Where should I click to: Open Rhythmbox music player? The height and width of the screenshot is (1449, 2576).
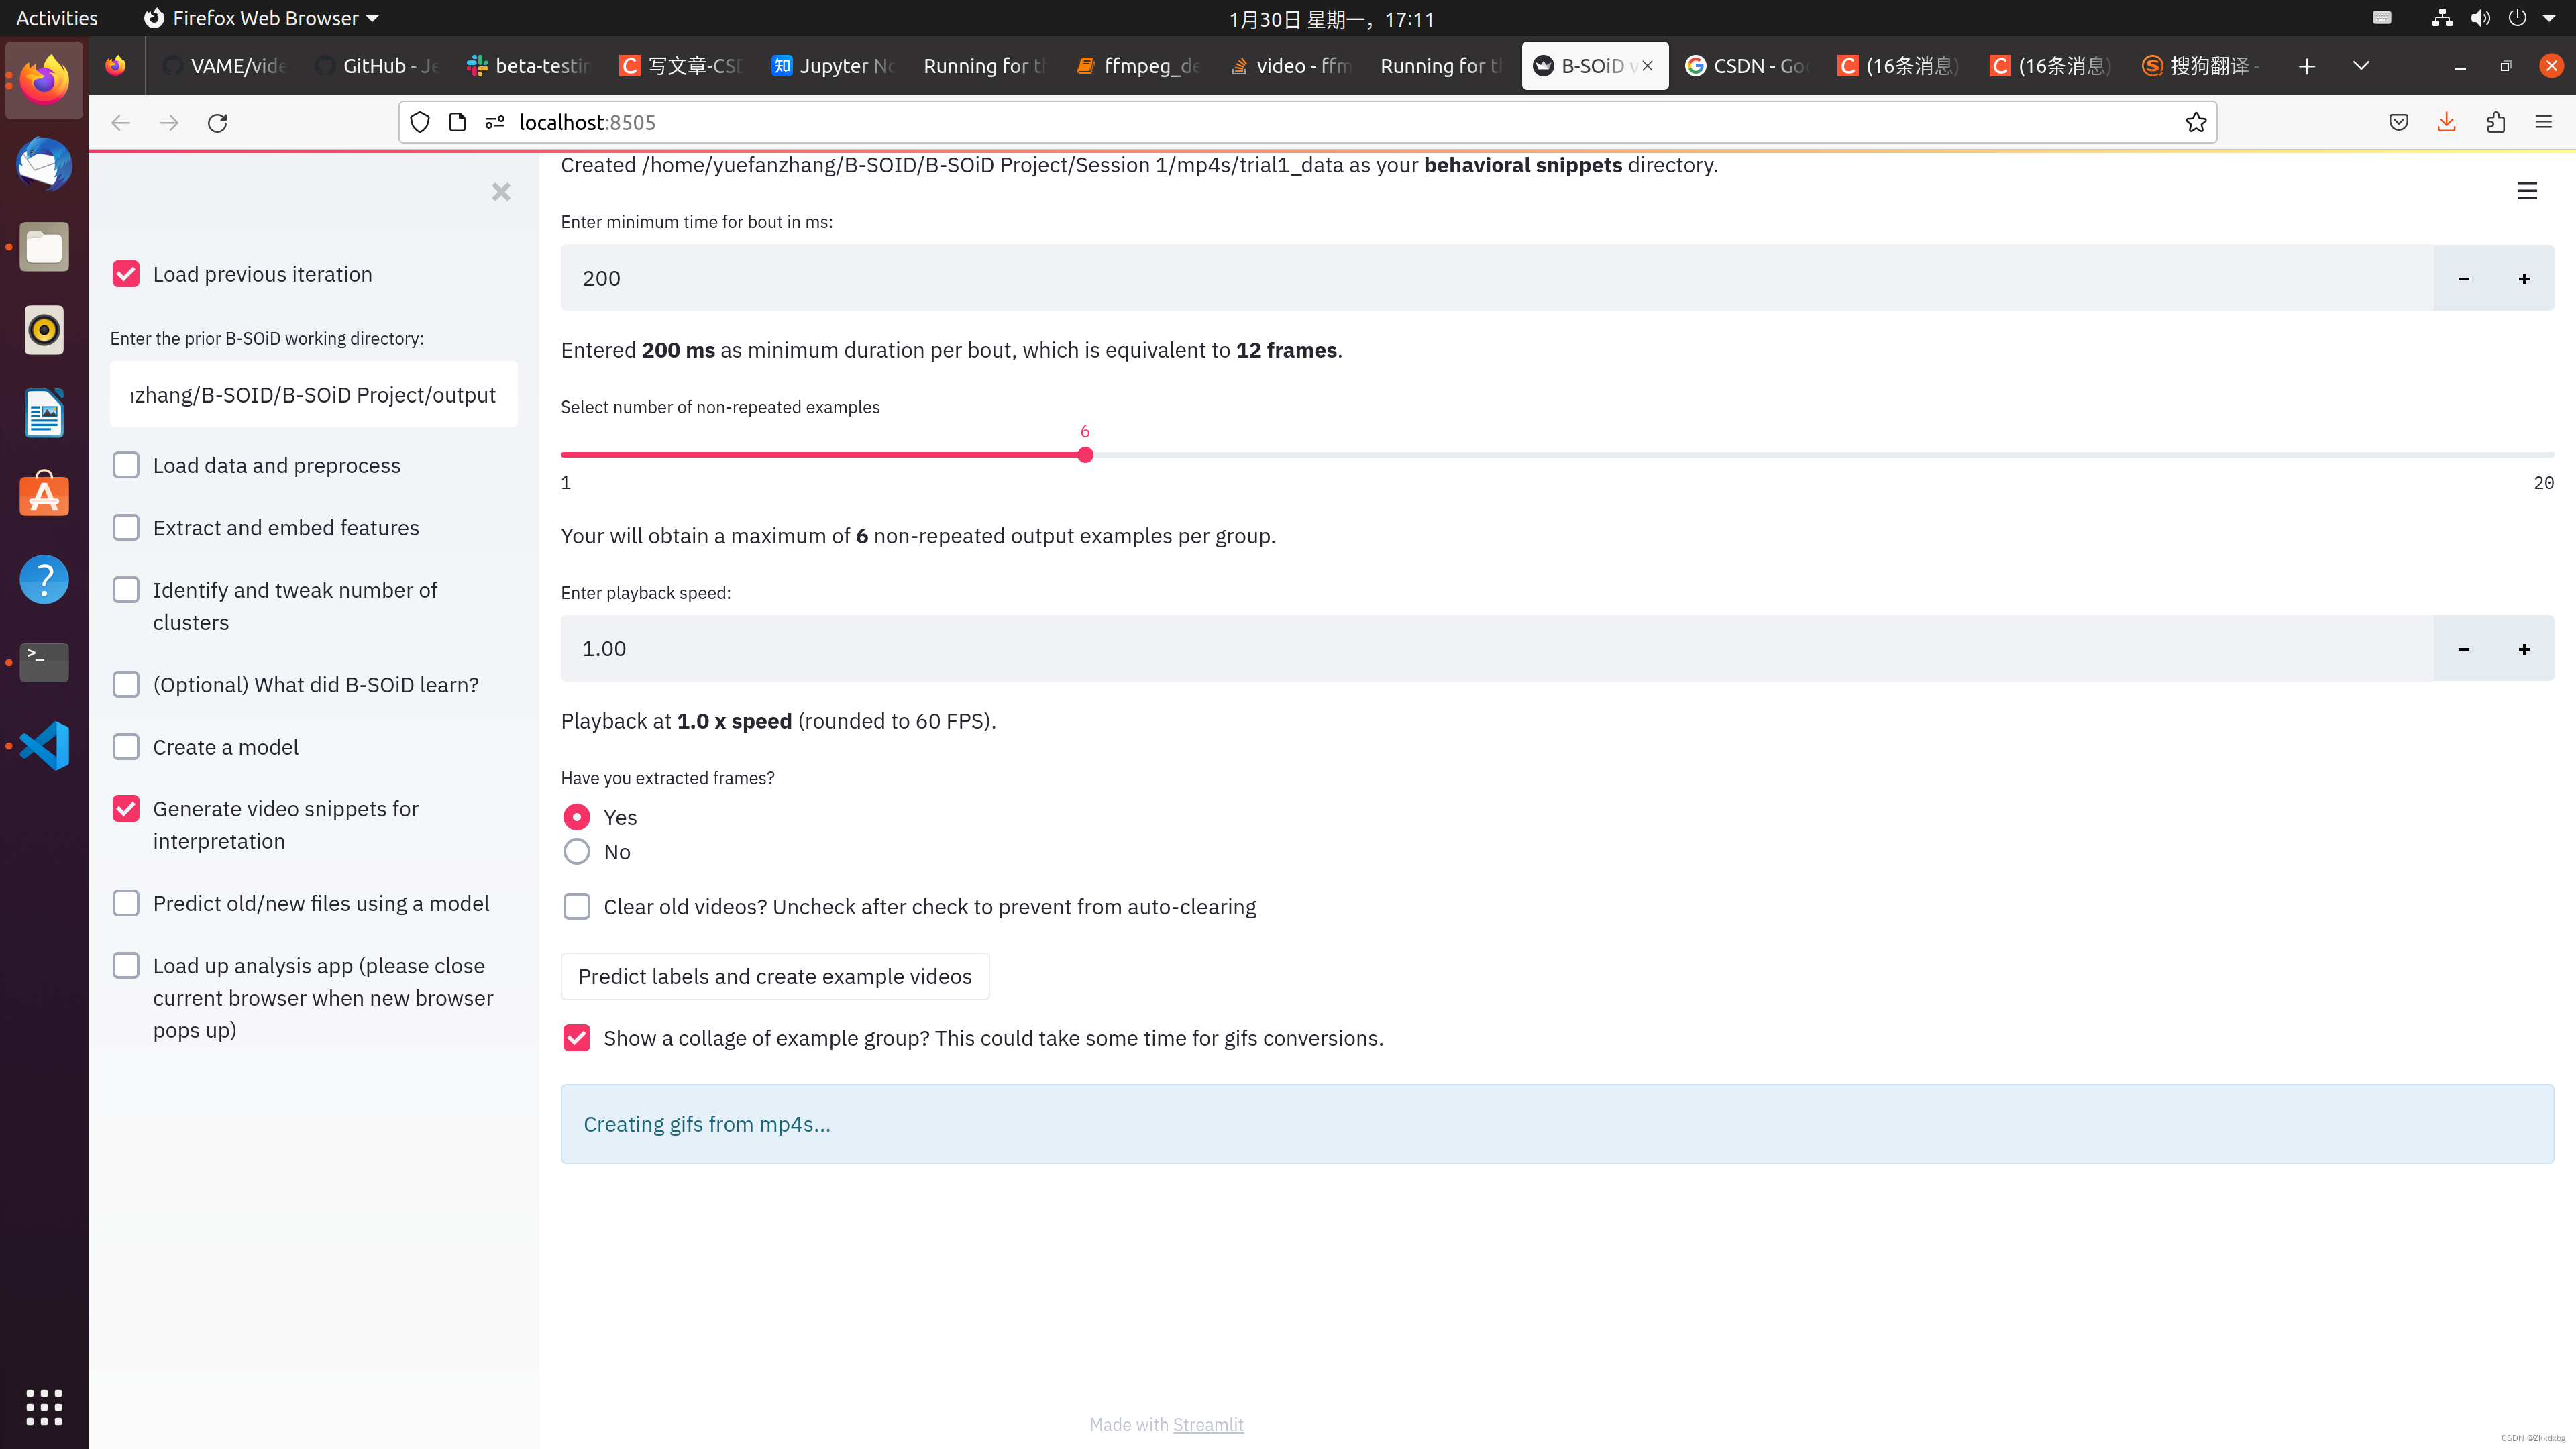[44, 330]
